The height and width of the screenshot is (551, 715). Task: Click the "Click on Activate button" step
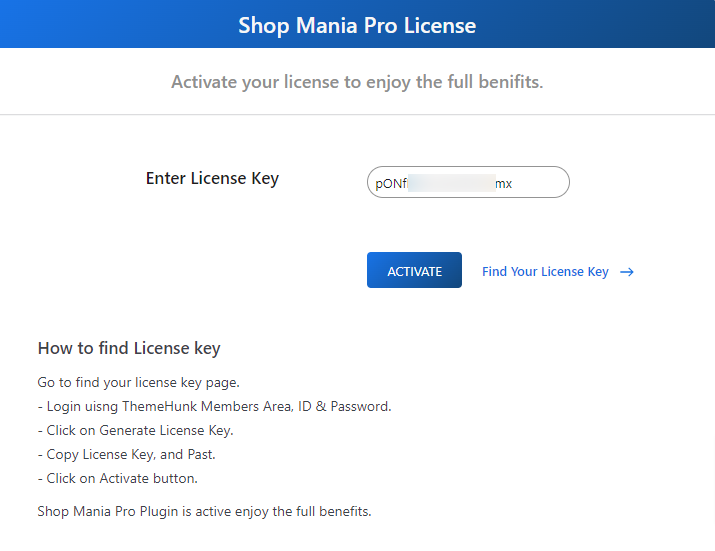117,479
